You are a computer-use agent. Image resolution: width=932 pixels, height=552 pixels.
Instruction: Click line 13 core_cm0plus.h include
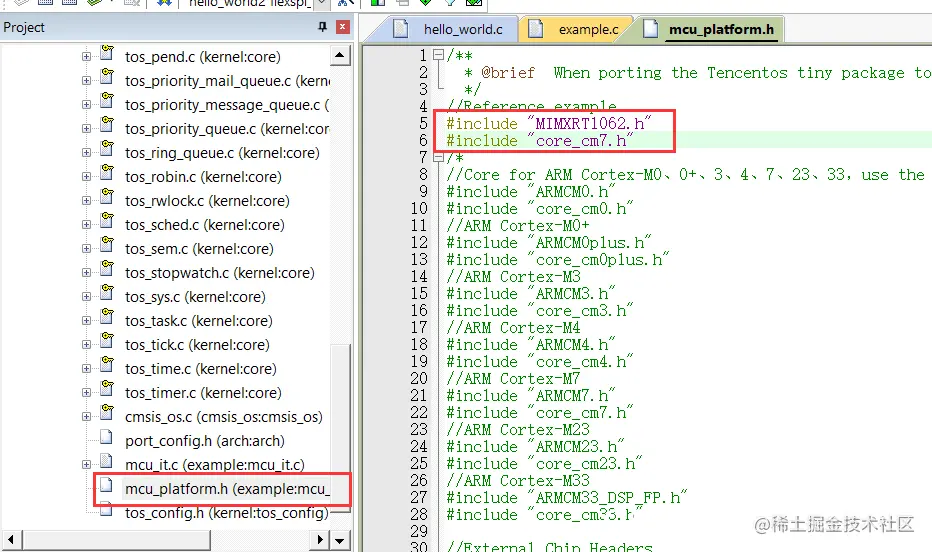558,260
